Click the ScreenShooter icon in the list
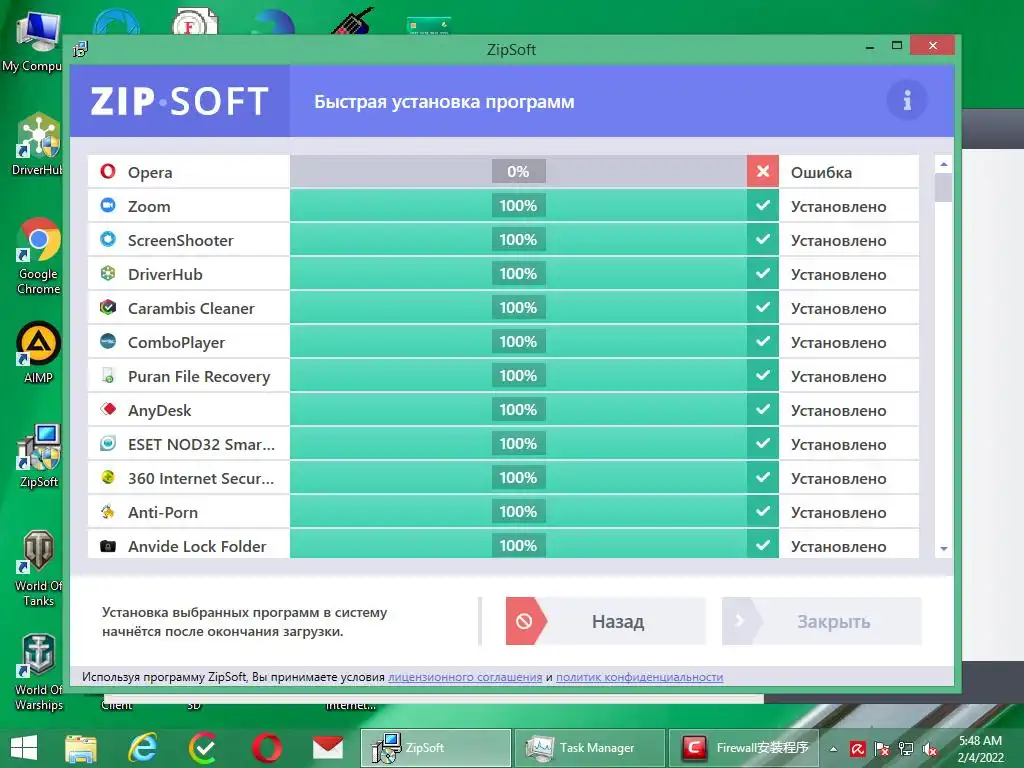Viewport: 1024px width, 768px height. tap(108, 240)
